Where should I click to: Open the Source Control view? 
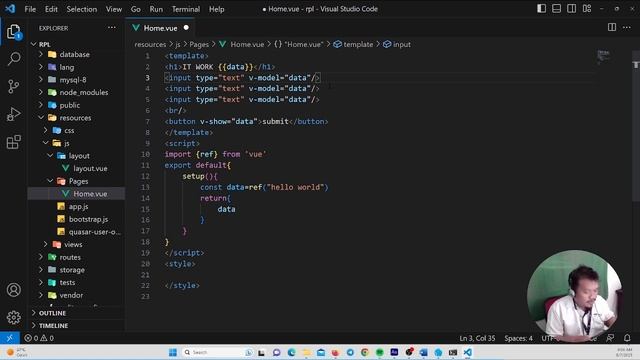[x=13, y=87]
